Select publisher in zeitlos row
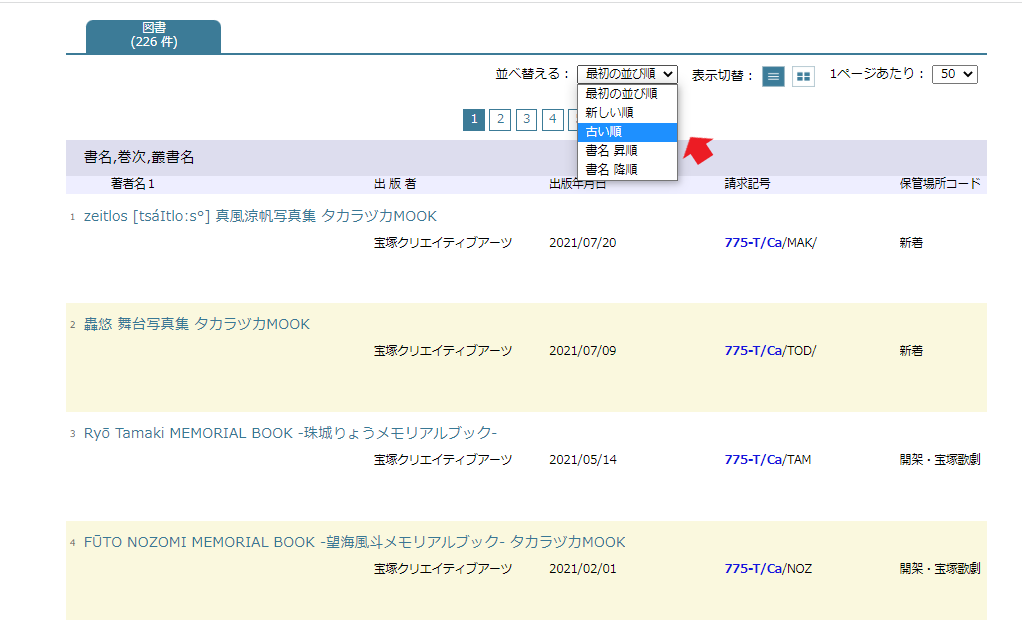 coord(443,243)
